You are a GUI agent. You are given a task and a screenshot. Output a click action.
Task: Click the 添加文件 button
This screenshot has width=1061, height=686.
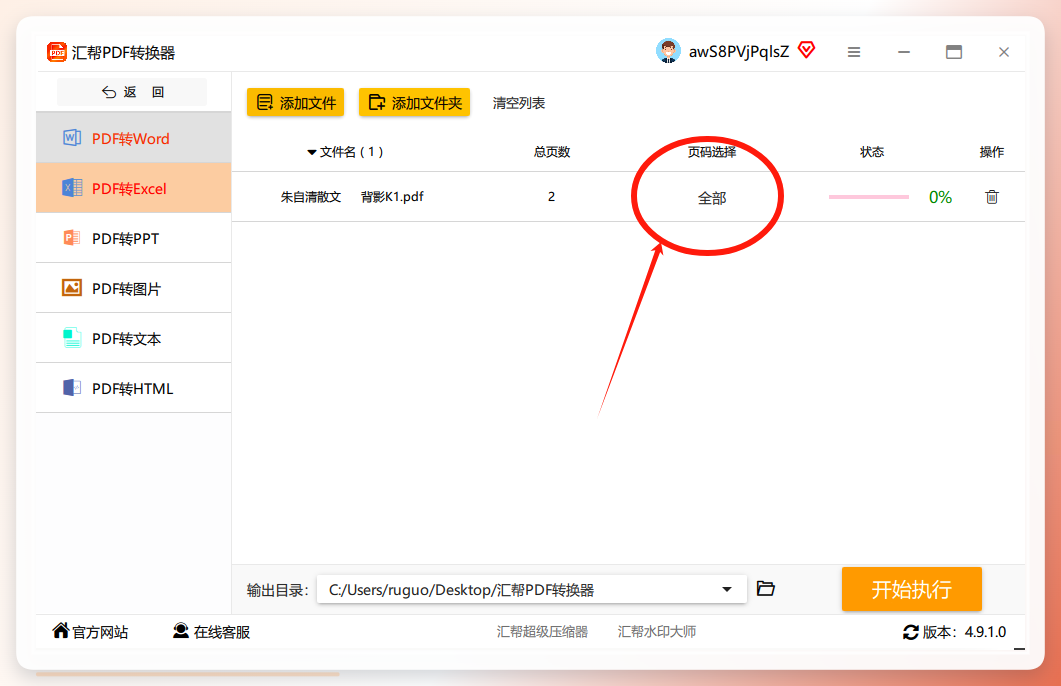click(x=295, y=103)
